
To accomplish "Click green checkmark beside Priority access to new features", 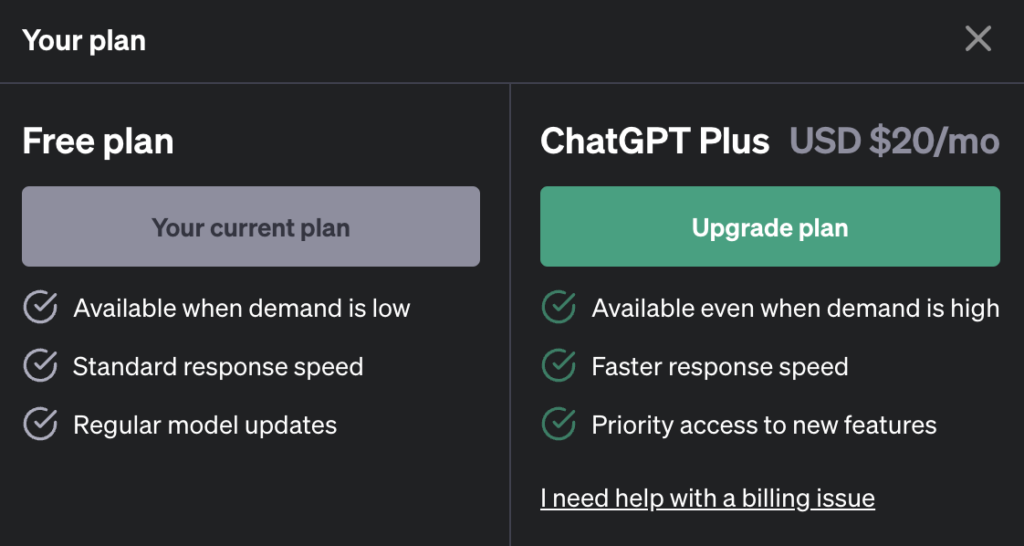I will [559, 424].
